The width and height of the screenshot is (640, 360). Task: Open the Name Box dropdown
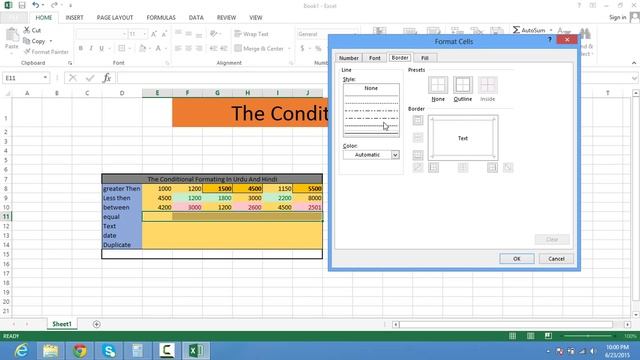click(45, 78)
